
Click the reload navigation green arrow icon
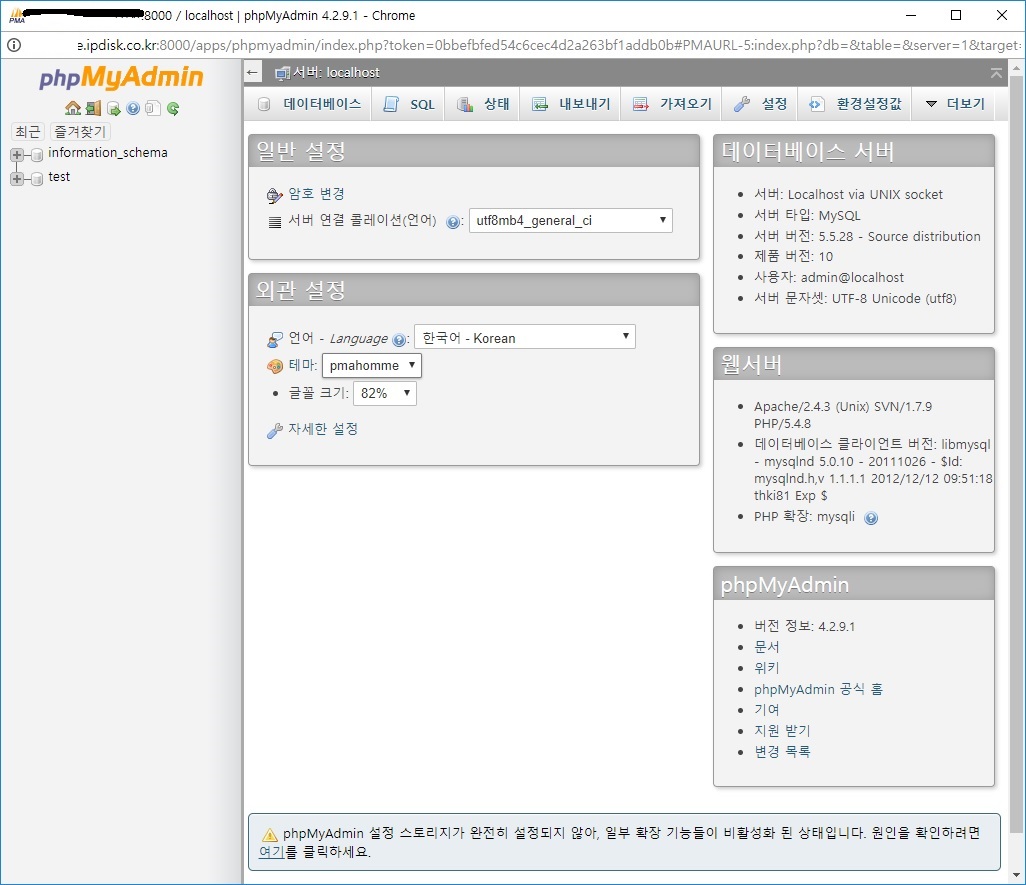tap(173, 108)
